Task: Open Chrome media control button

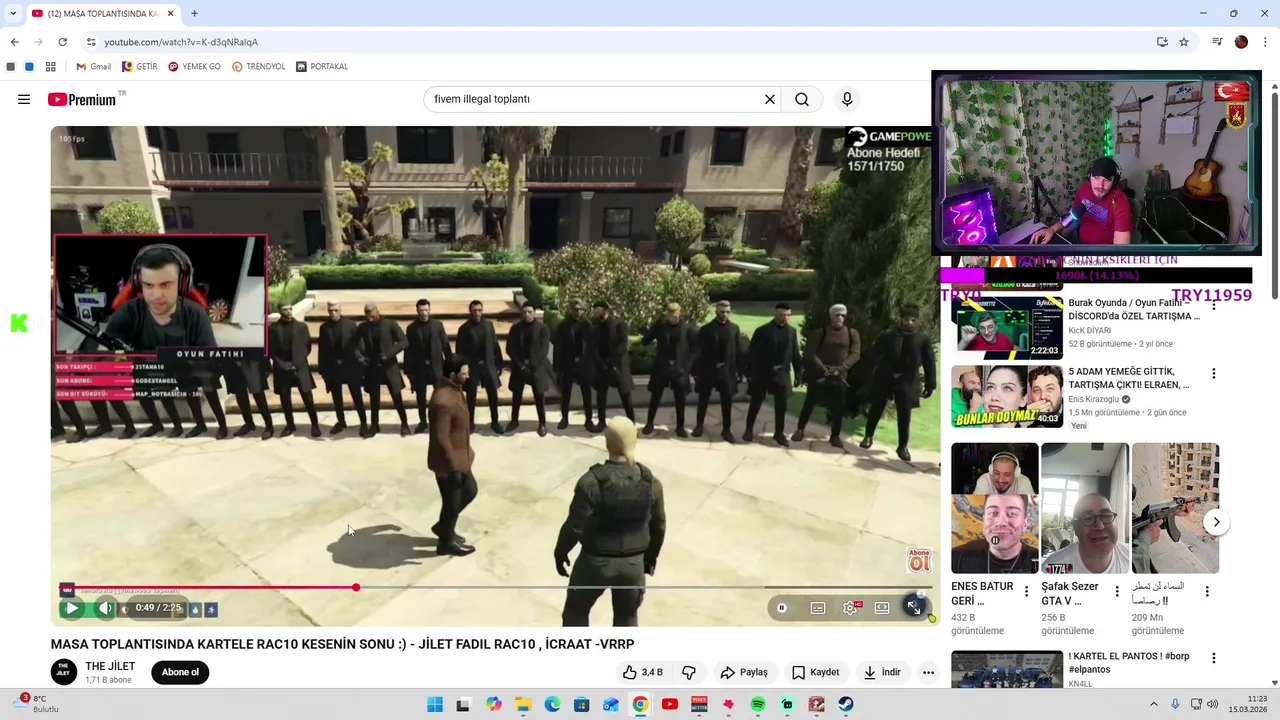Action: tap(1217, 42)
